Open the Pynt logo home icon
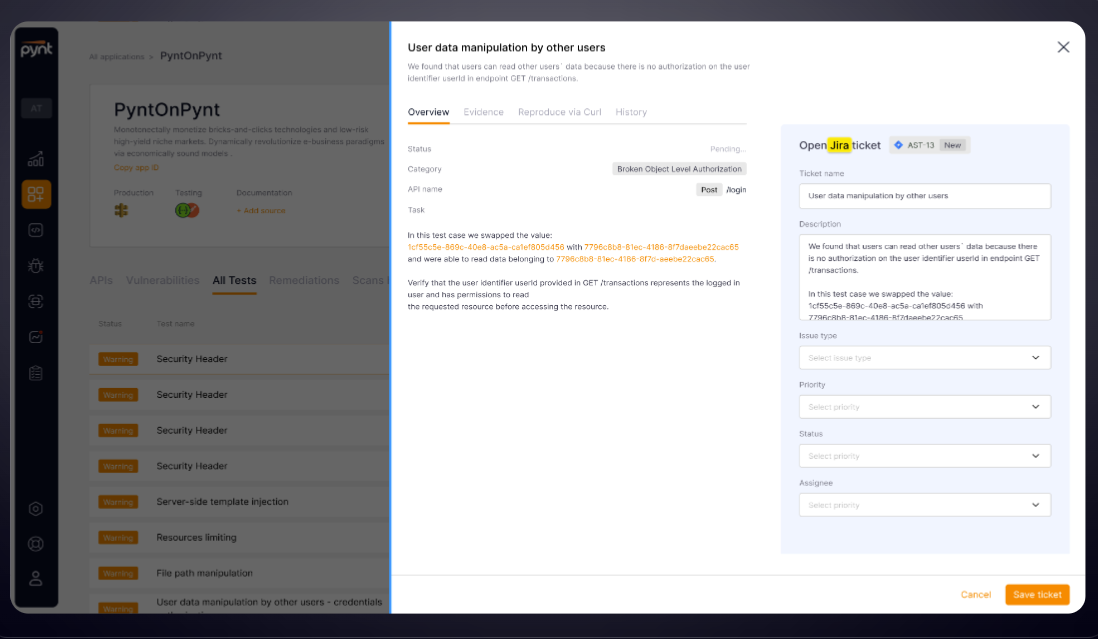Viewport: 1098px width, 639px height. point(35,47)
